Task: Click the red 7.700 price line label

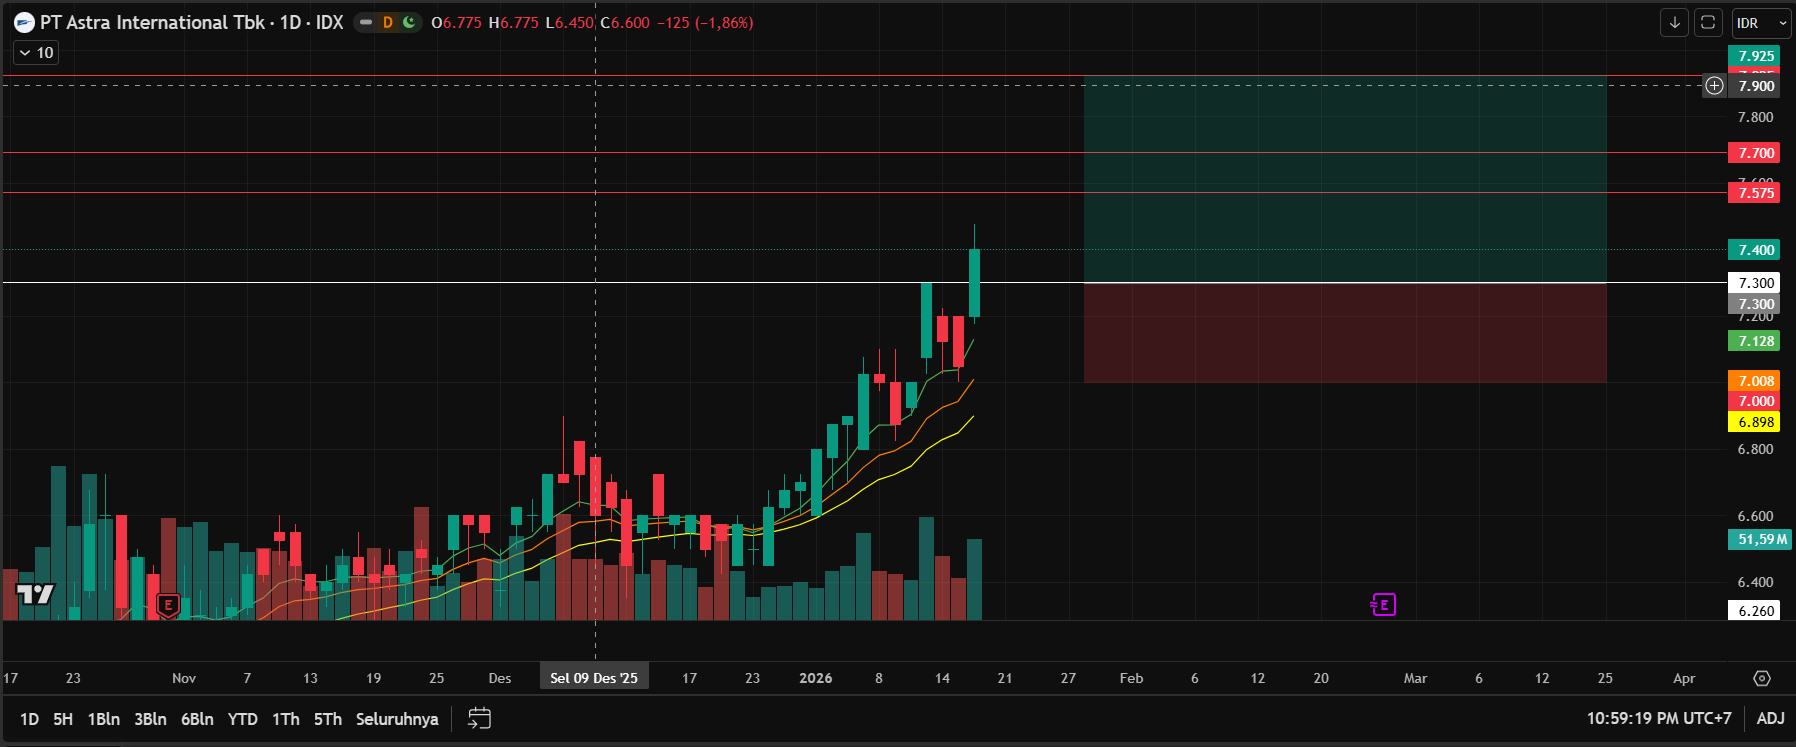Action: [x=1755, y=153]
